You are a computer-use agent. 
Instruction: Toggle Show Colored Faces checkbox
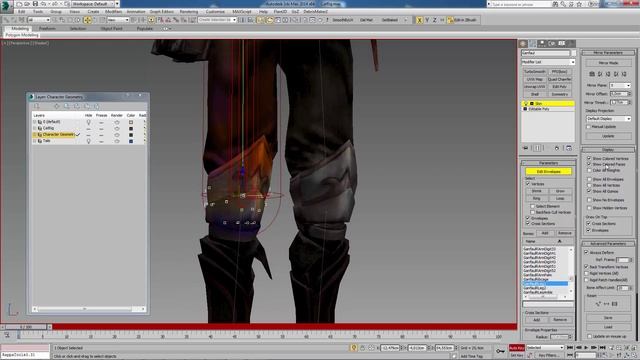pyautogui.click(x=589, y=164)
